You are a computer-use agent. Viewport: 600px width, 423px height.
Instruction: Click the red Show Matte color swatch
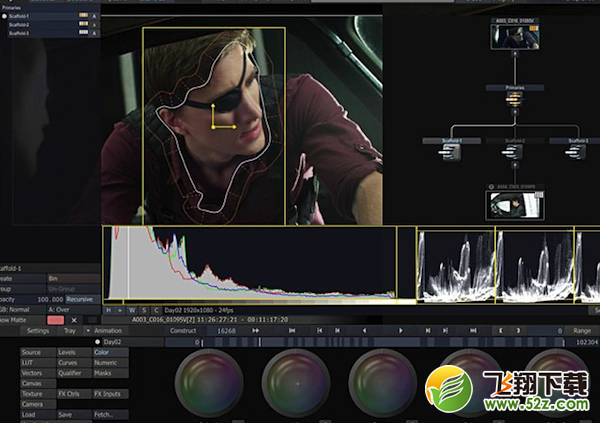click(55, 320)
